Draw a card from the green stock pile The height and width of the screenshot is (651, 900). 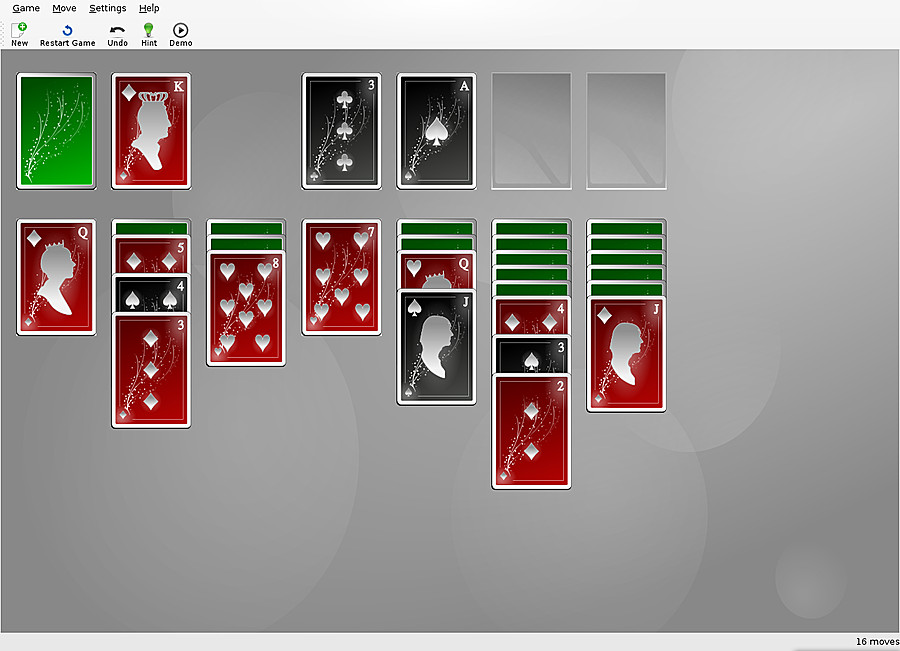point(56,131)
